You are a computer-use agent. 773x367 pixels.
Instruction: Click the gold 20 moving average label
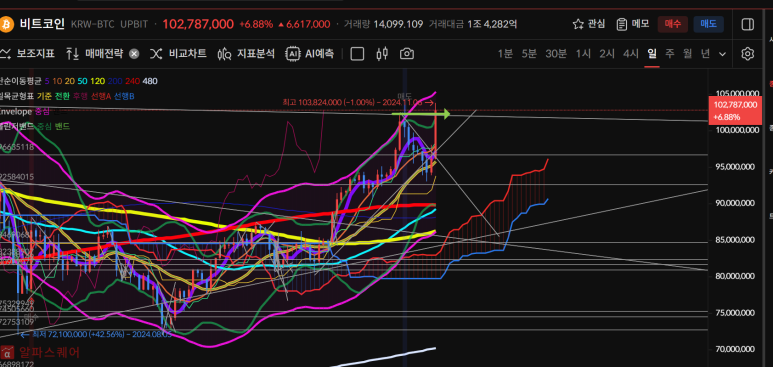[70, 81]
